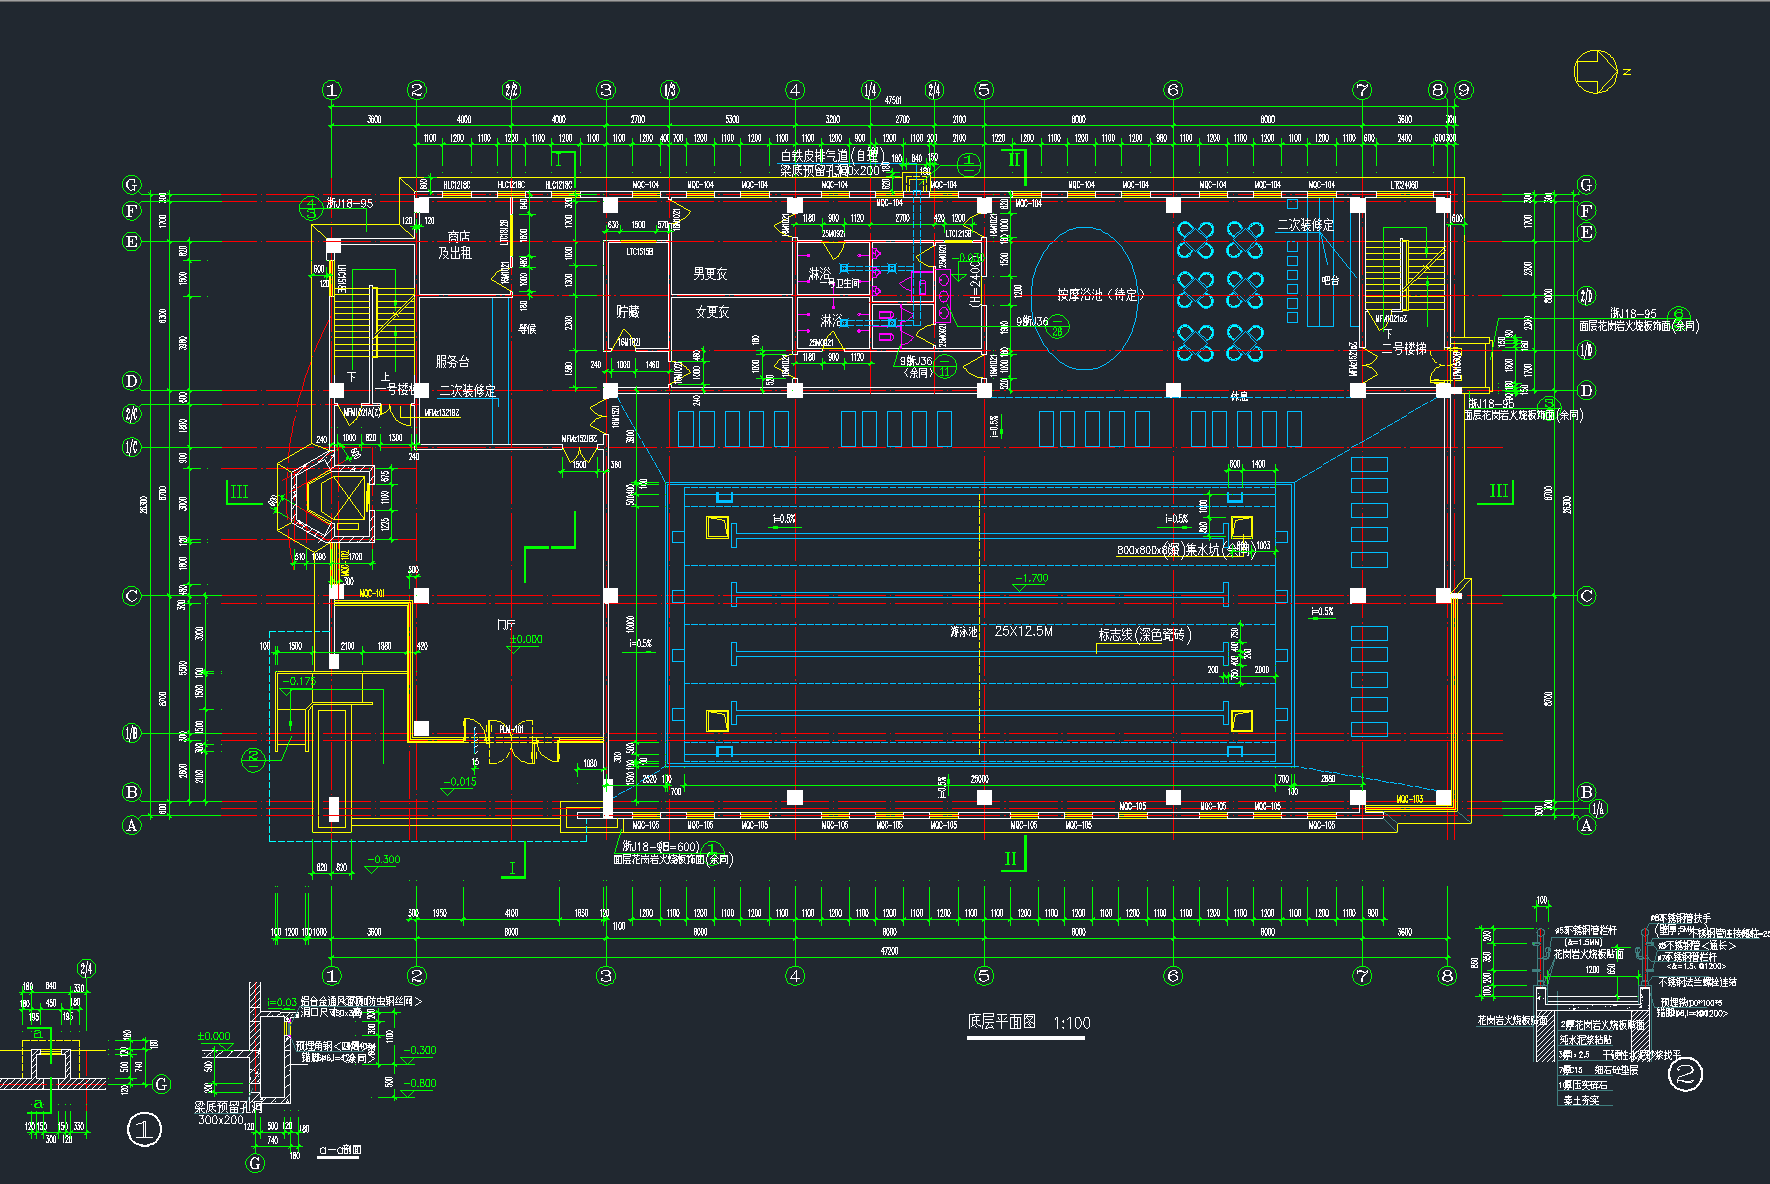The image size is (1770, 1184).
Task: Select the room label 商店及出租
Action: [456, 245]
